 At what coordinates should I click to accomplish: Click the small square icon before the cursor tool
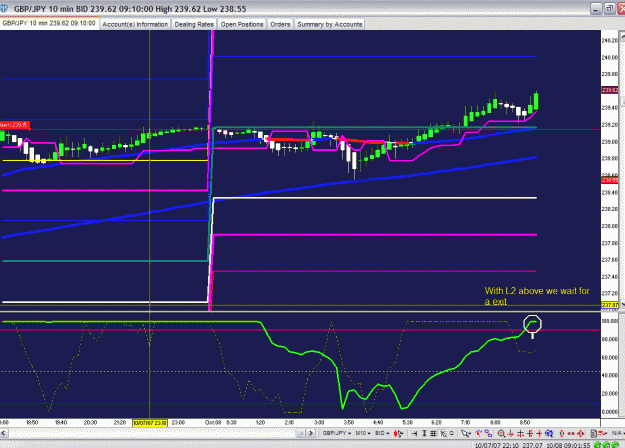[452, 433]
